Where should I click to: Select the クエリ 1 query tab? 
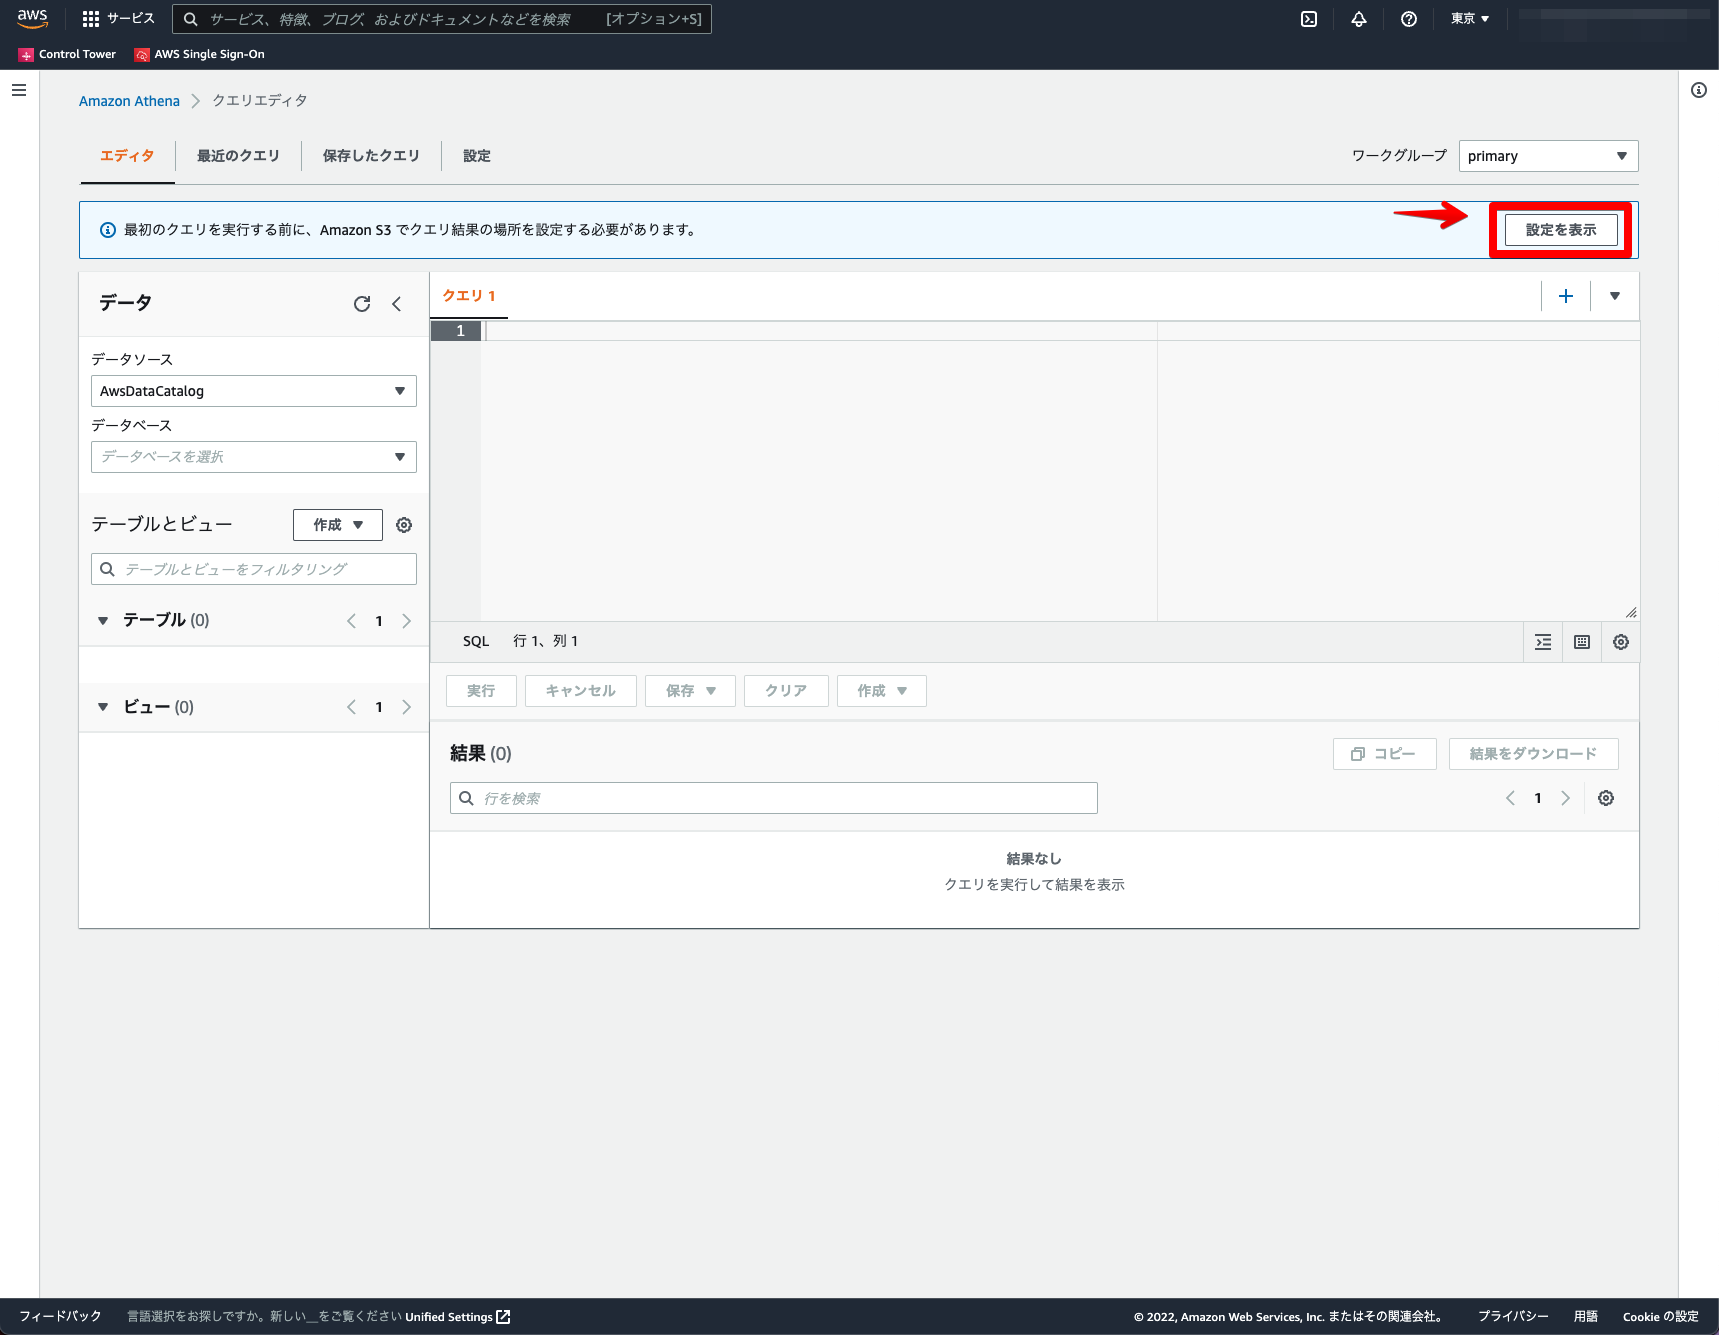[469, 296]
